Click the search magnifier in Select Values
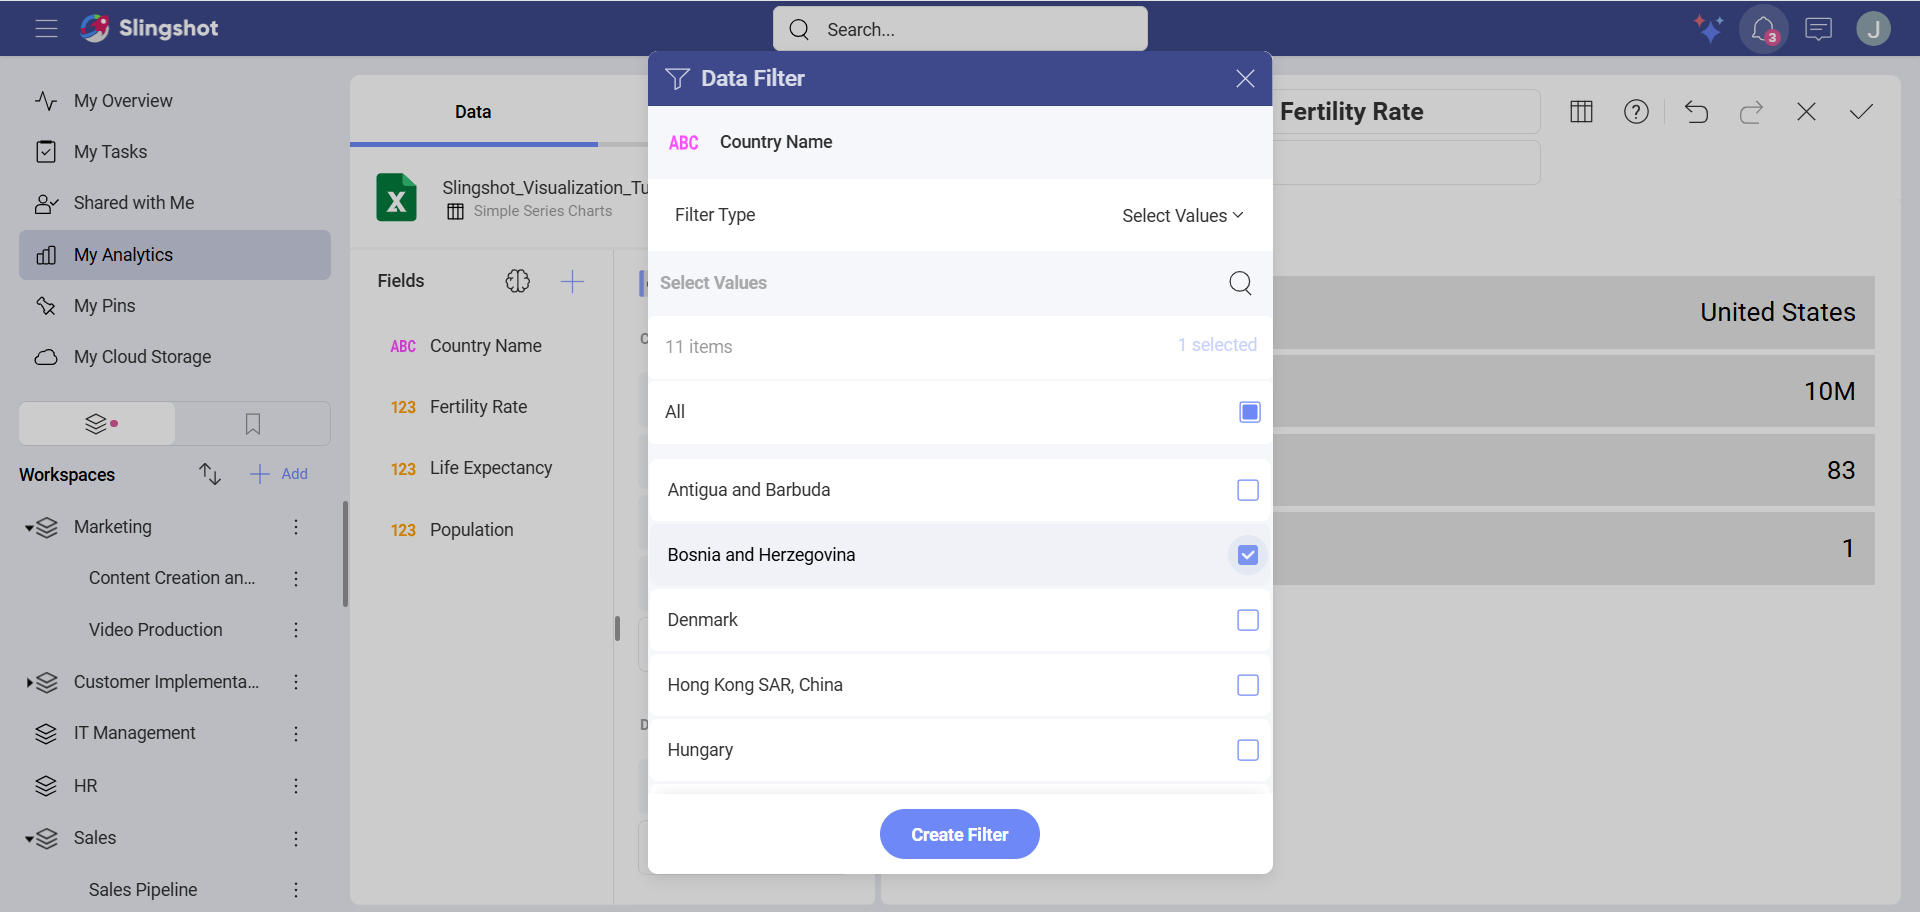Image resolution: width=1920 pixels, height=912 pixels. (1240, 283)
